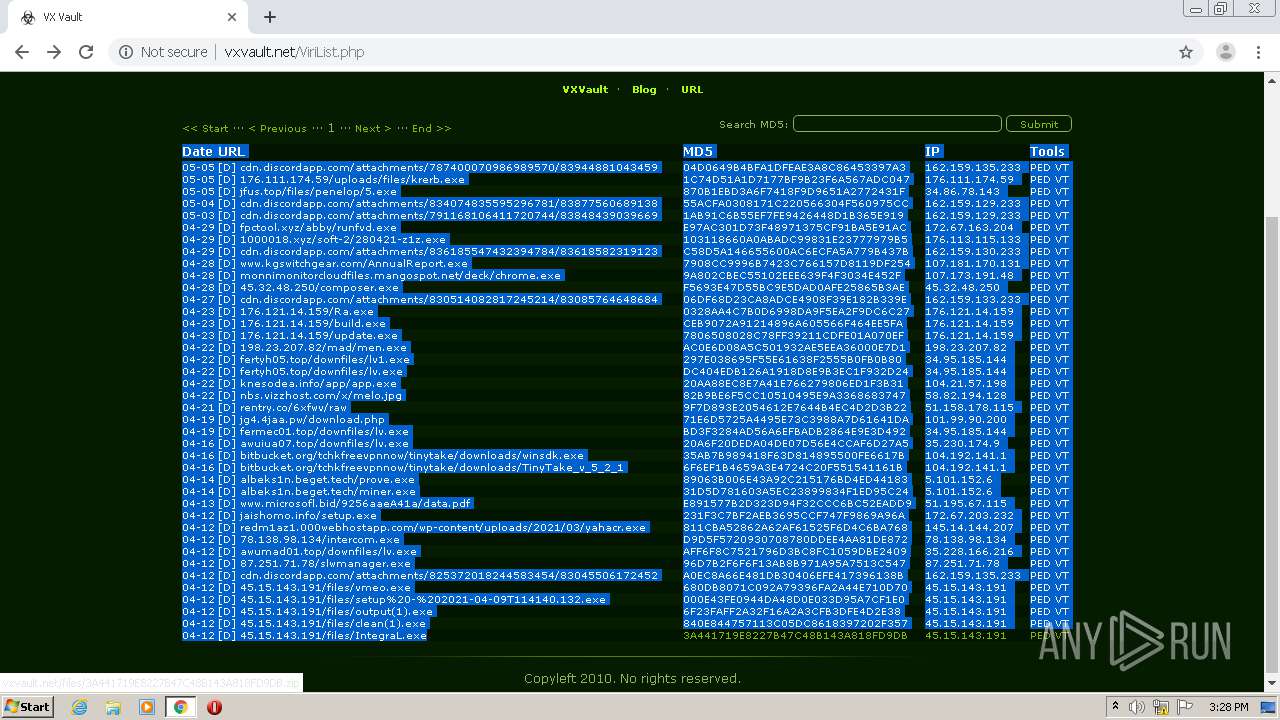1280x720 pixels.
Task: Click the Not secure site info icon
Action: point(125,52)
